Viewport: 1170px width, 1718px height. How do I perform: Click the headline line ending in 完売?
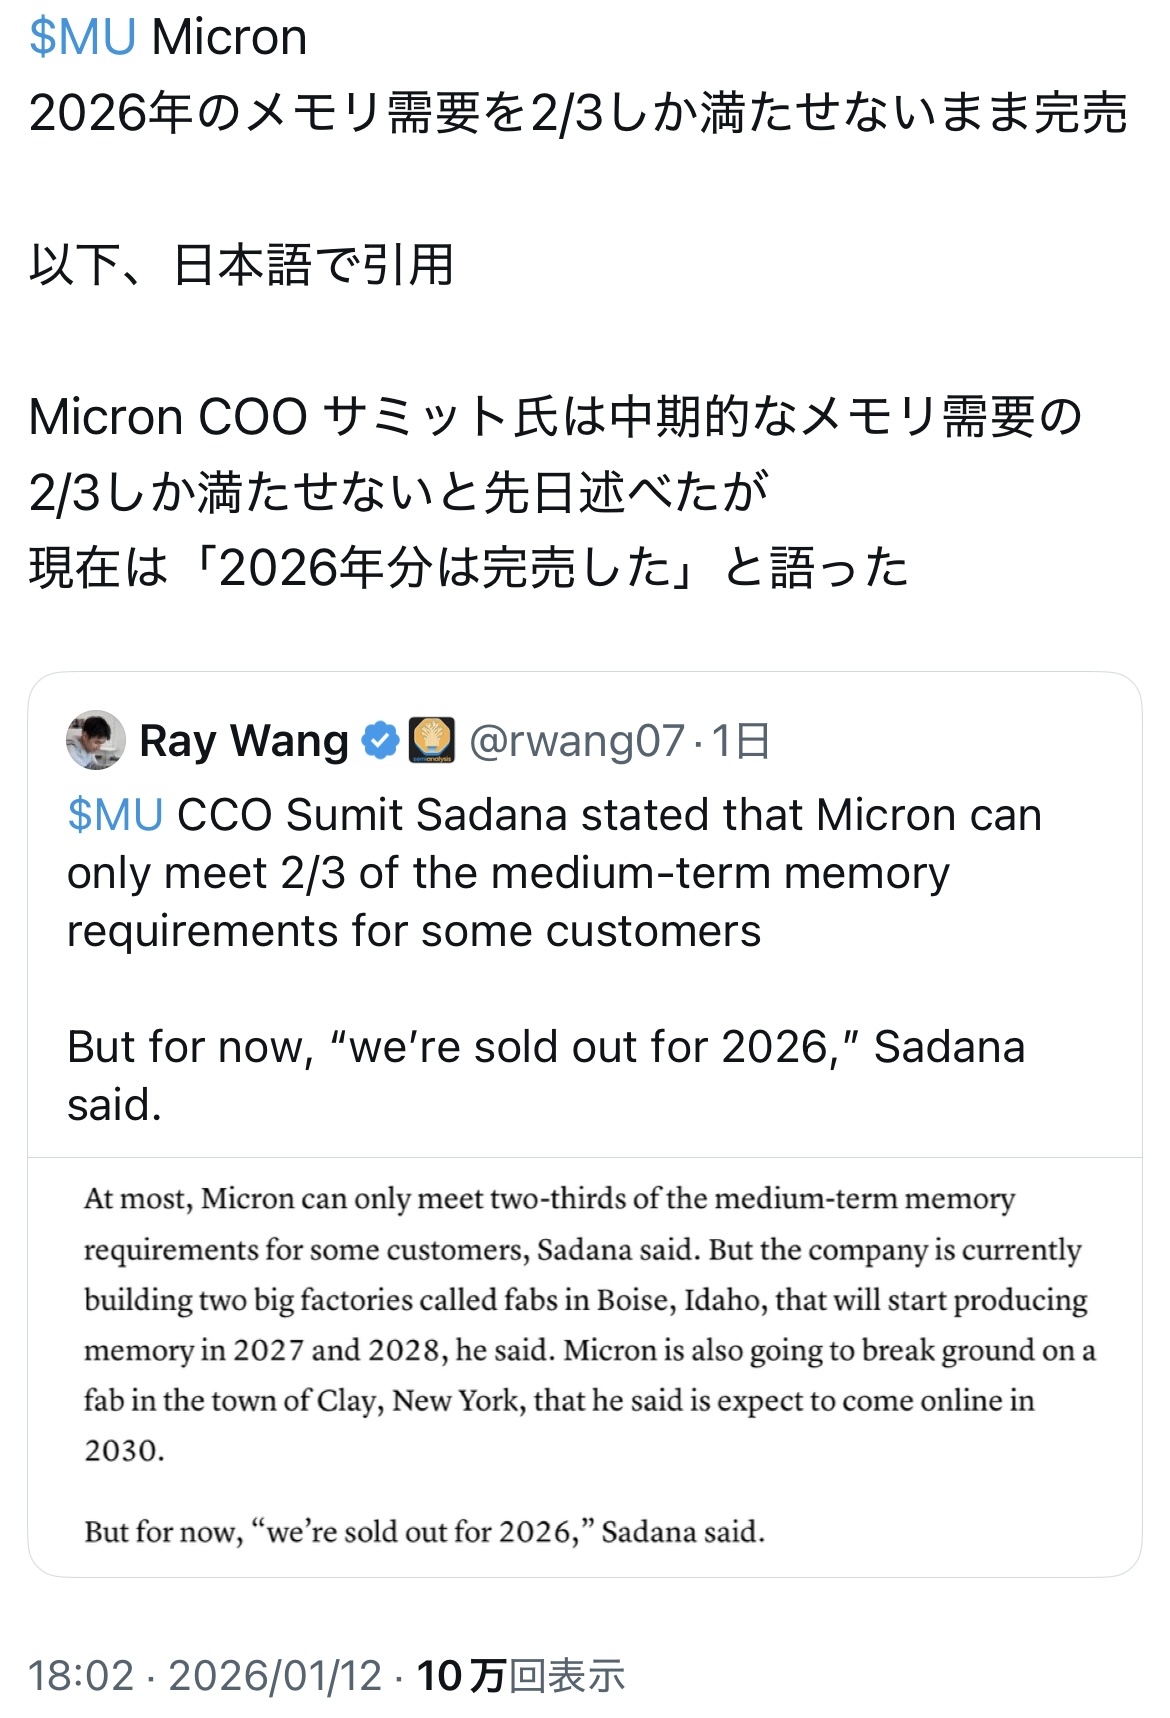coord(578,113)
